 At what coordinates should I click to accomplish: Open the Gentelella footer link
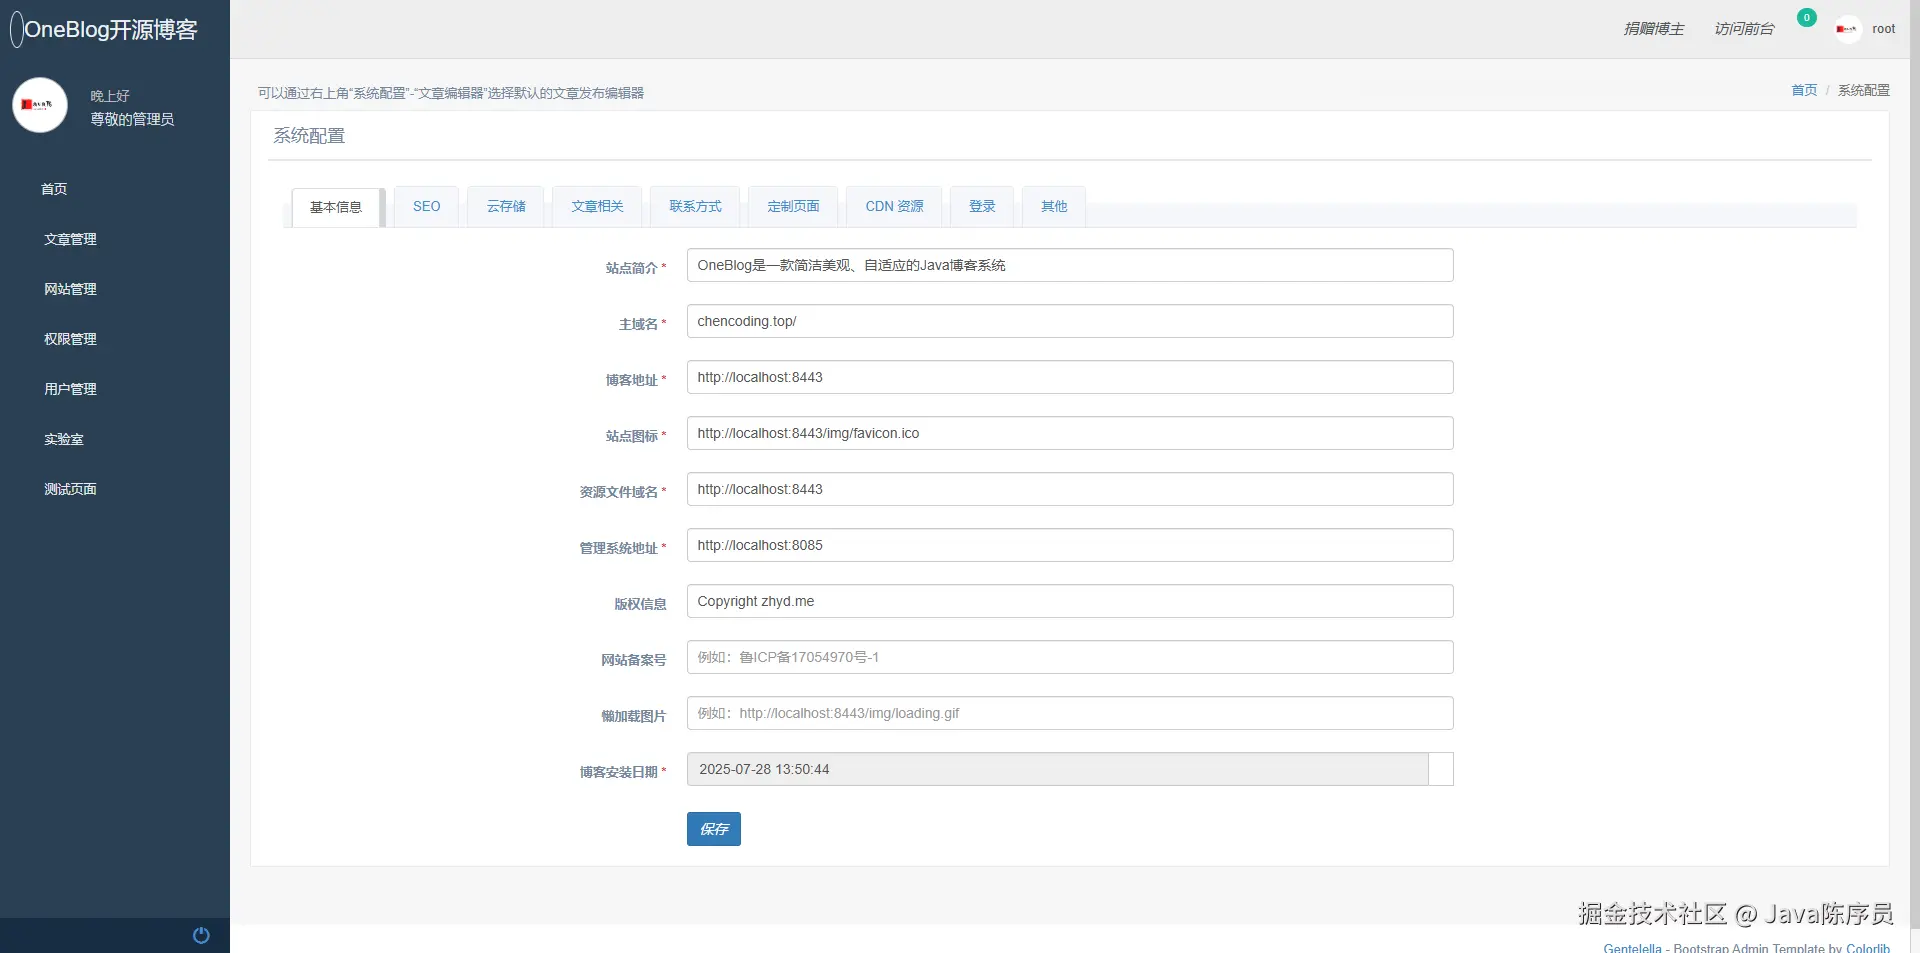pos(1632,948)
